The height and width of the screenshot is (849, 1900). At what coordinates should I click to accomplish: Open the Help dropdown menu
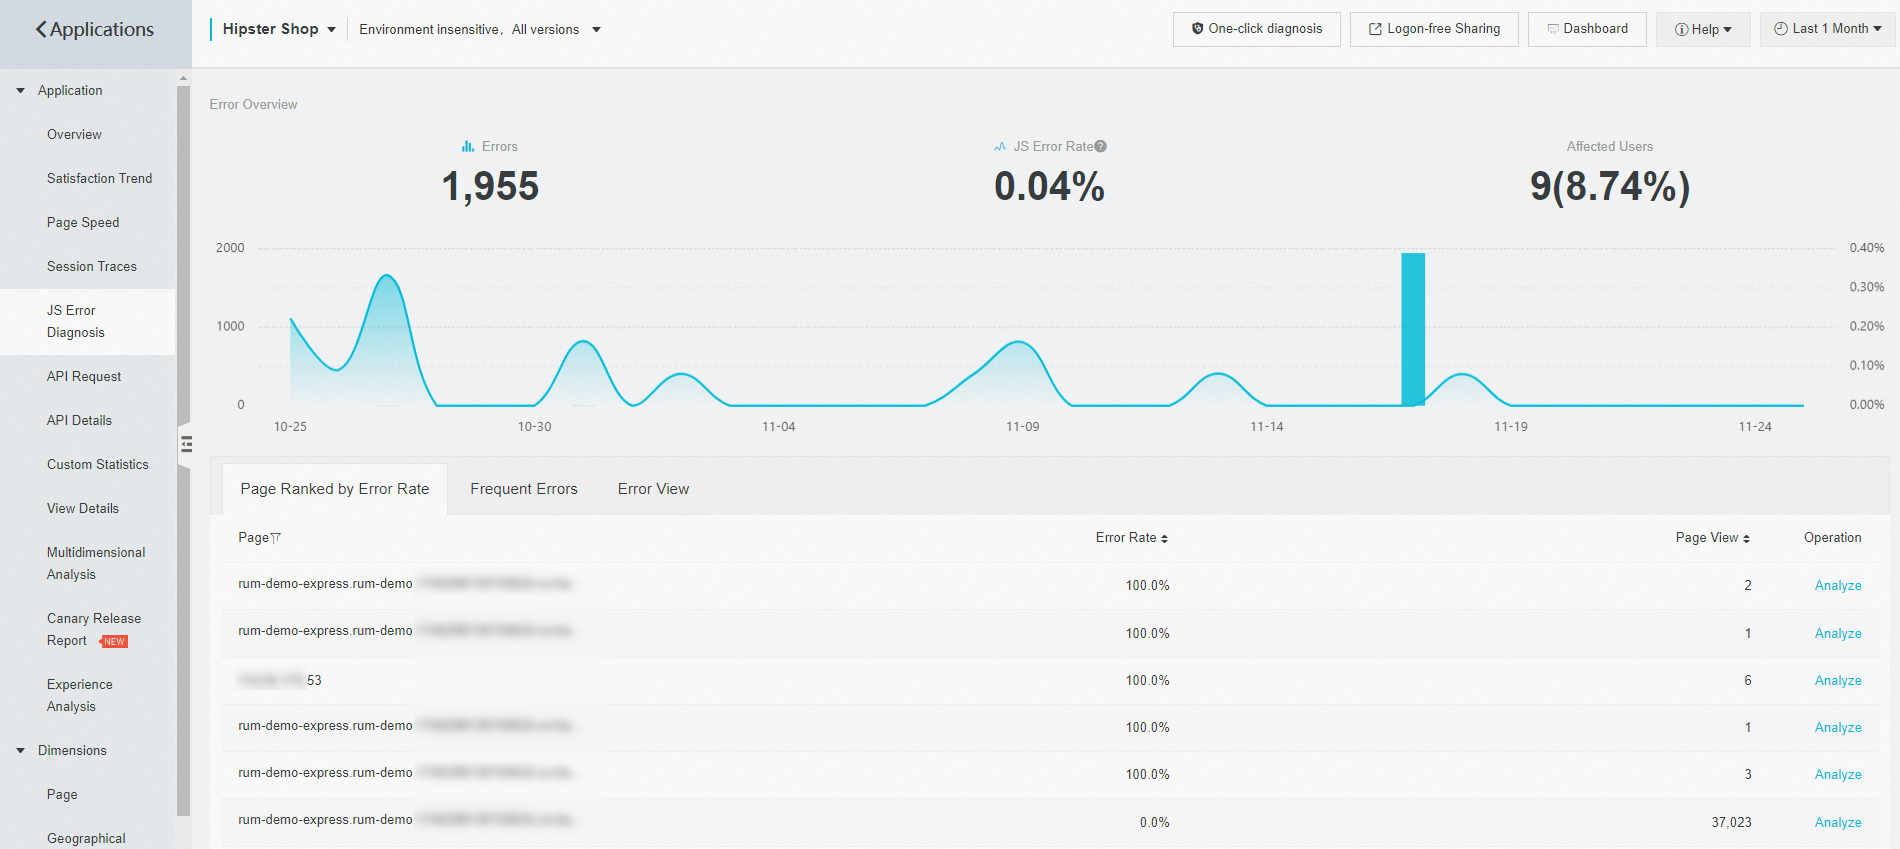click(1703, 29)
